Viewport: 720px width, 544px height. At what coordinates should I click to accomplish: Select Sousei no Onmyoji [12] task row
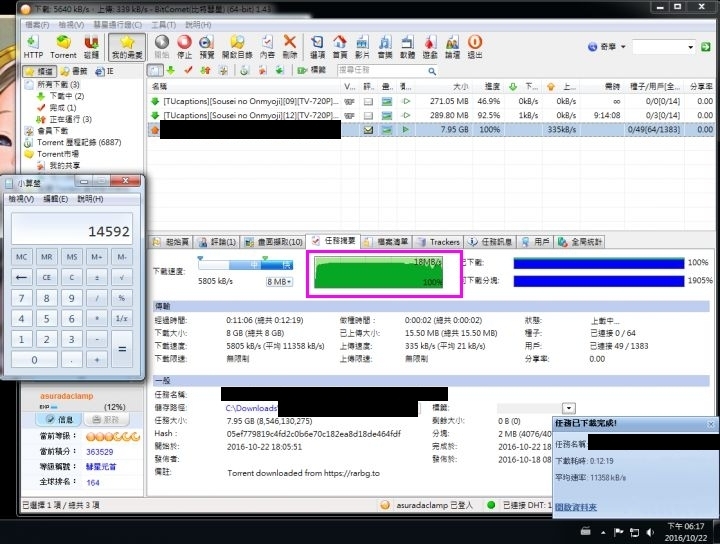pyautogui.click(x=431, y=115)
